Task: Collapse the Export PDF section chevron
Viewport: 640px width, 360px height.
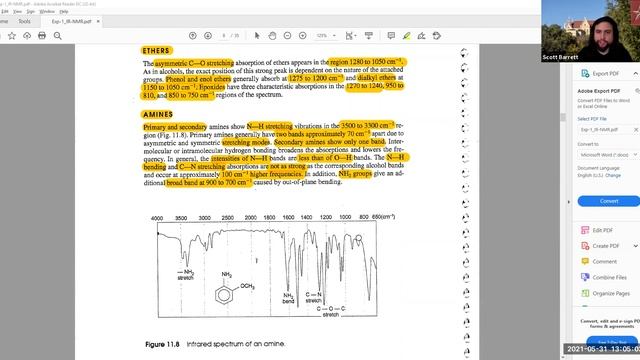Action: pyautogui.click(x=636, y=73)
